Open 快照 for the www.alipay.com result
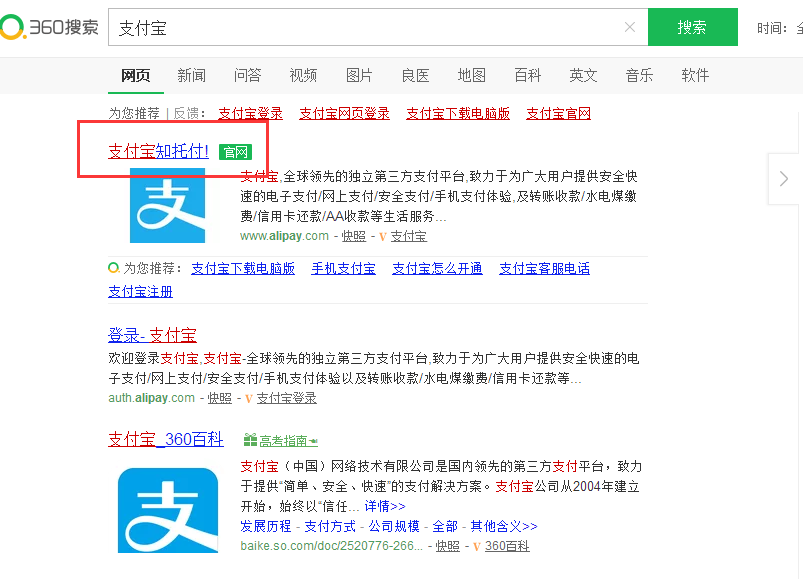 coord(354,236)
